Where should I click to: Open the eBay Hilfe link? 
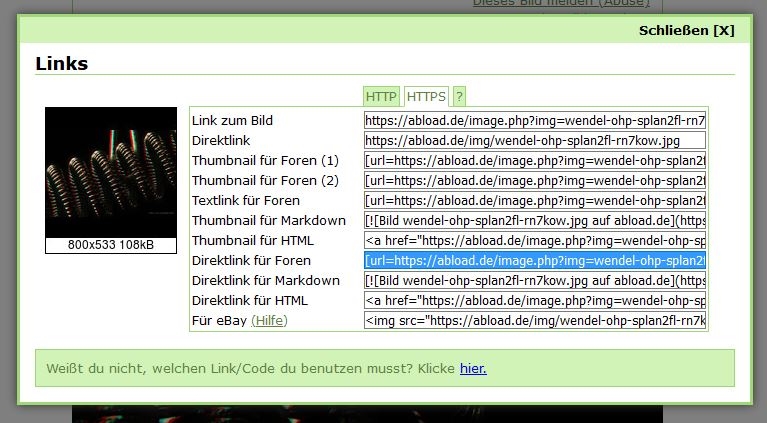(267, 321)
